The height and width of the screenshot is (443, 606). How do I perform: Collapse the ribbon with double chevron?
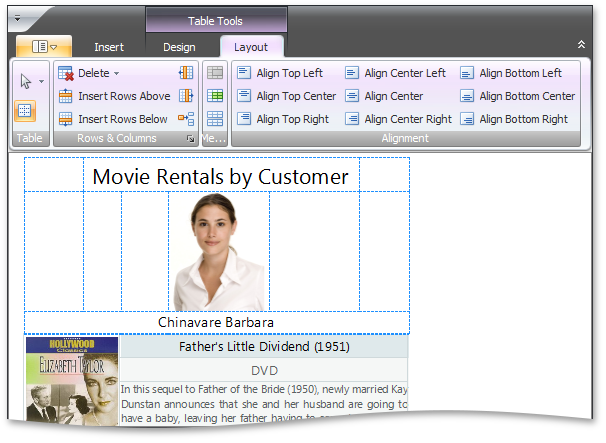(582, 44)
